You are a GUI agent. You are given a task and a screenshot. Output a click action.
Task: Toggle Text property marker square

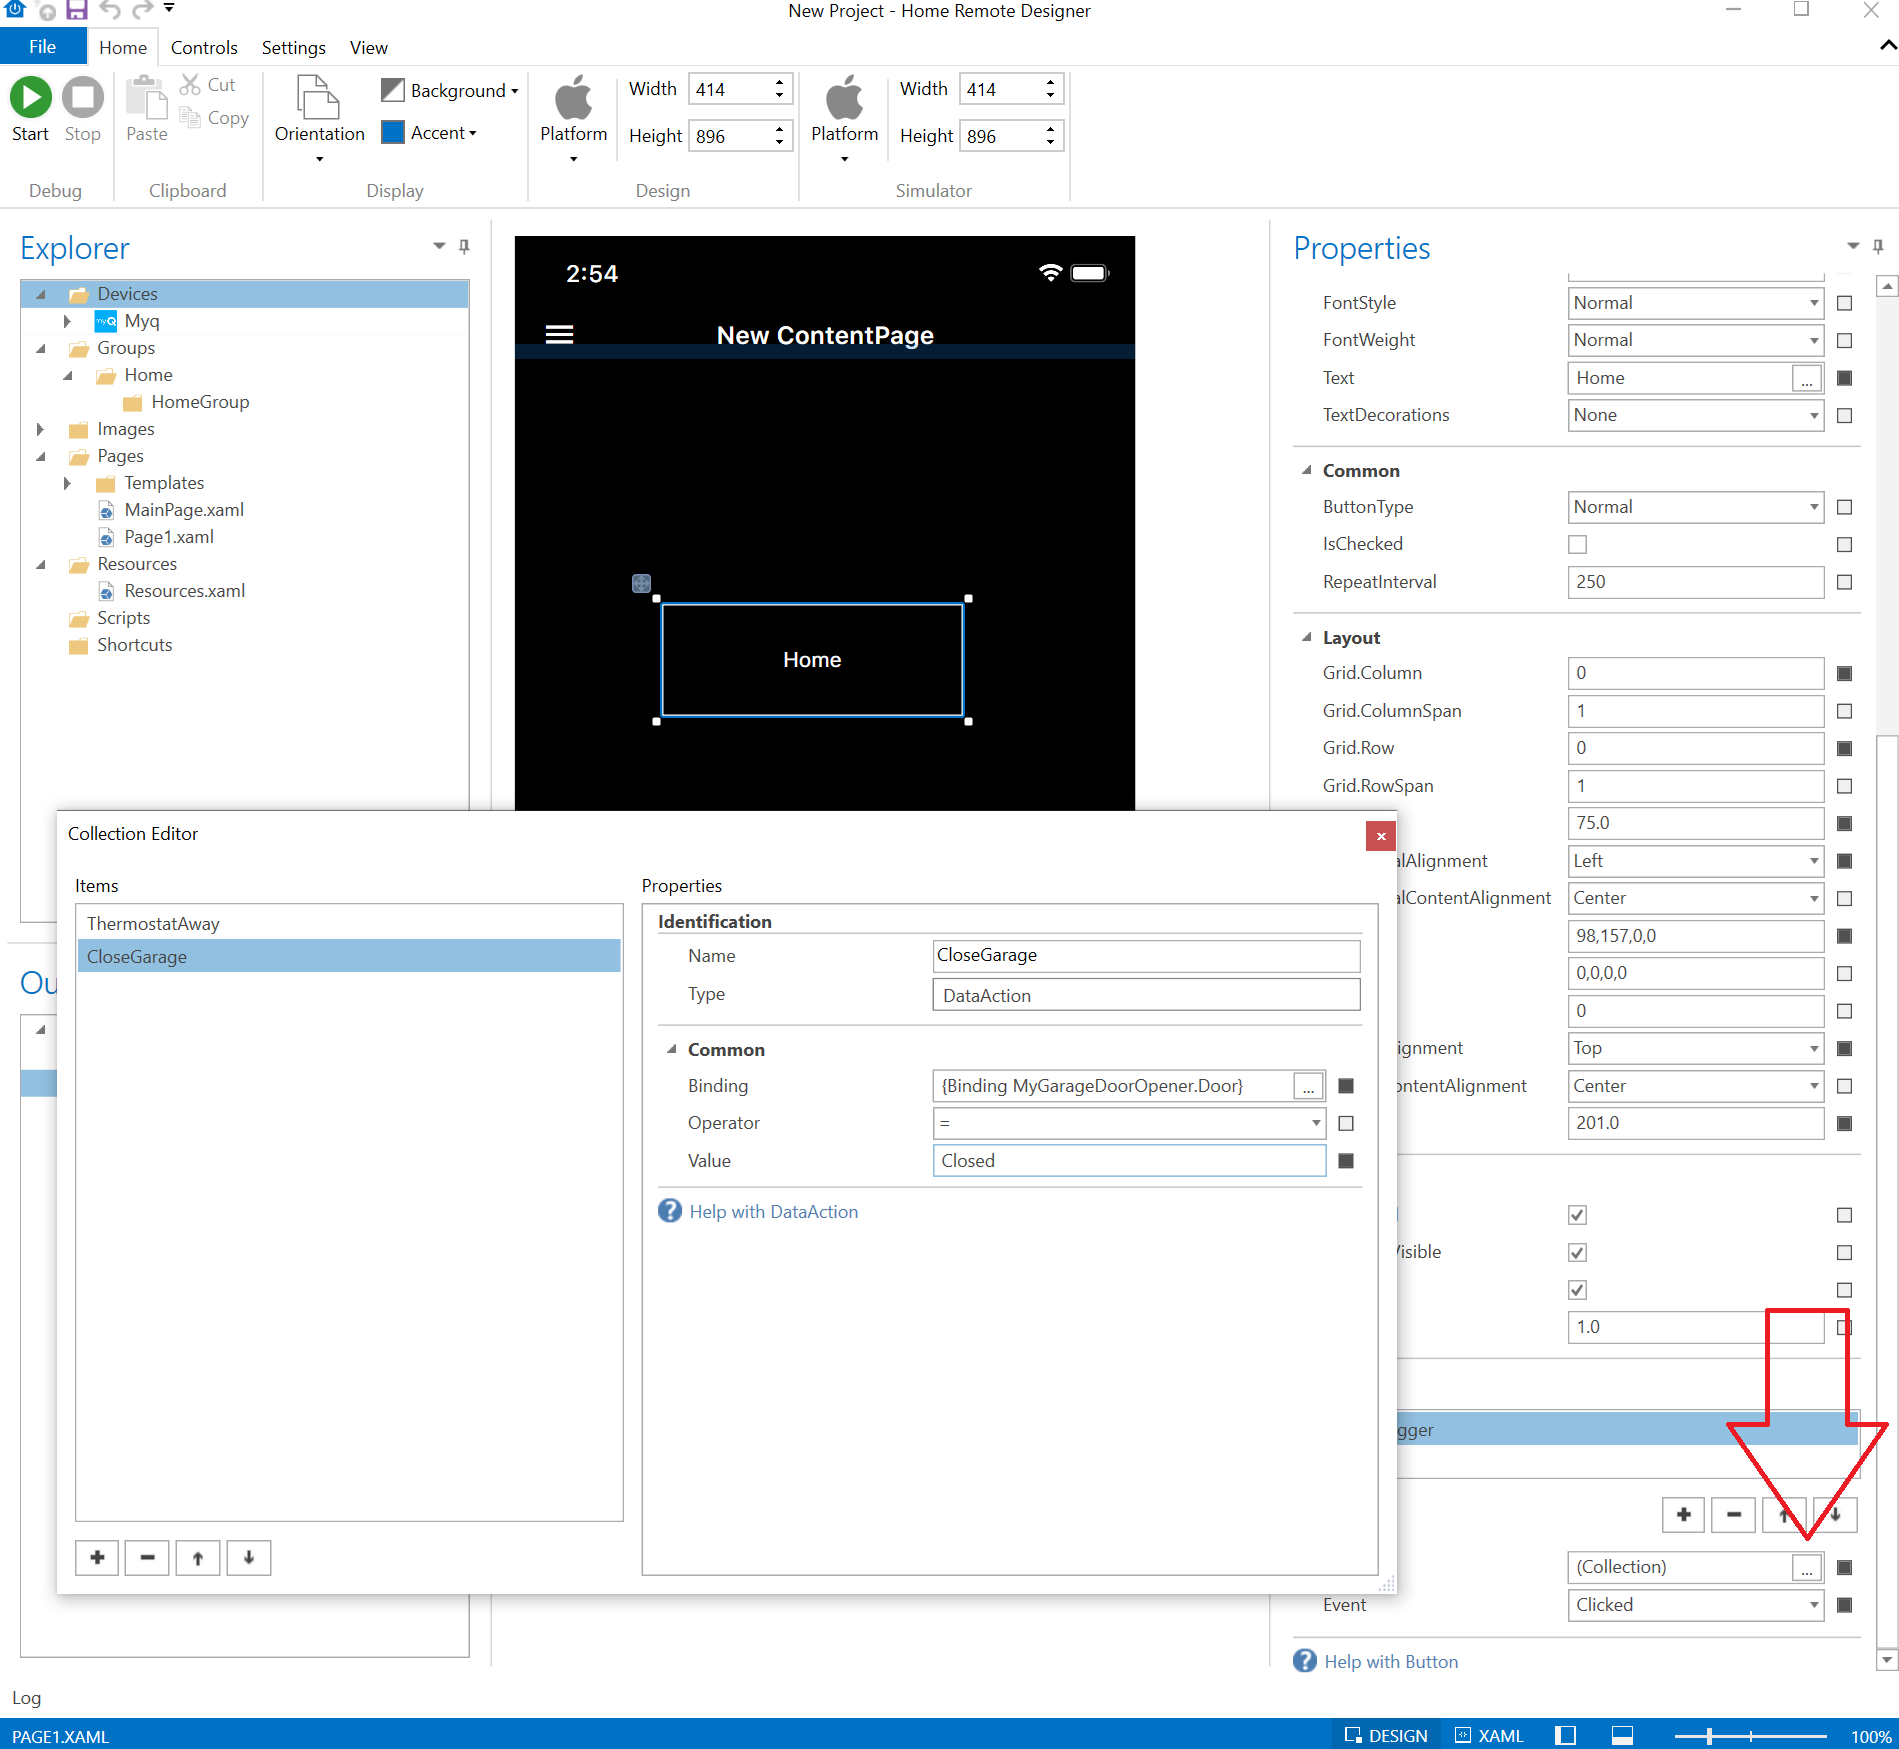(1845, 378)
